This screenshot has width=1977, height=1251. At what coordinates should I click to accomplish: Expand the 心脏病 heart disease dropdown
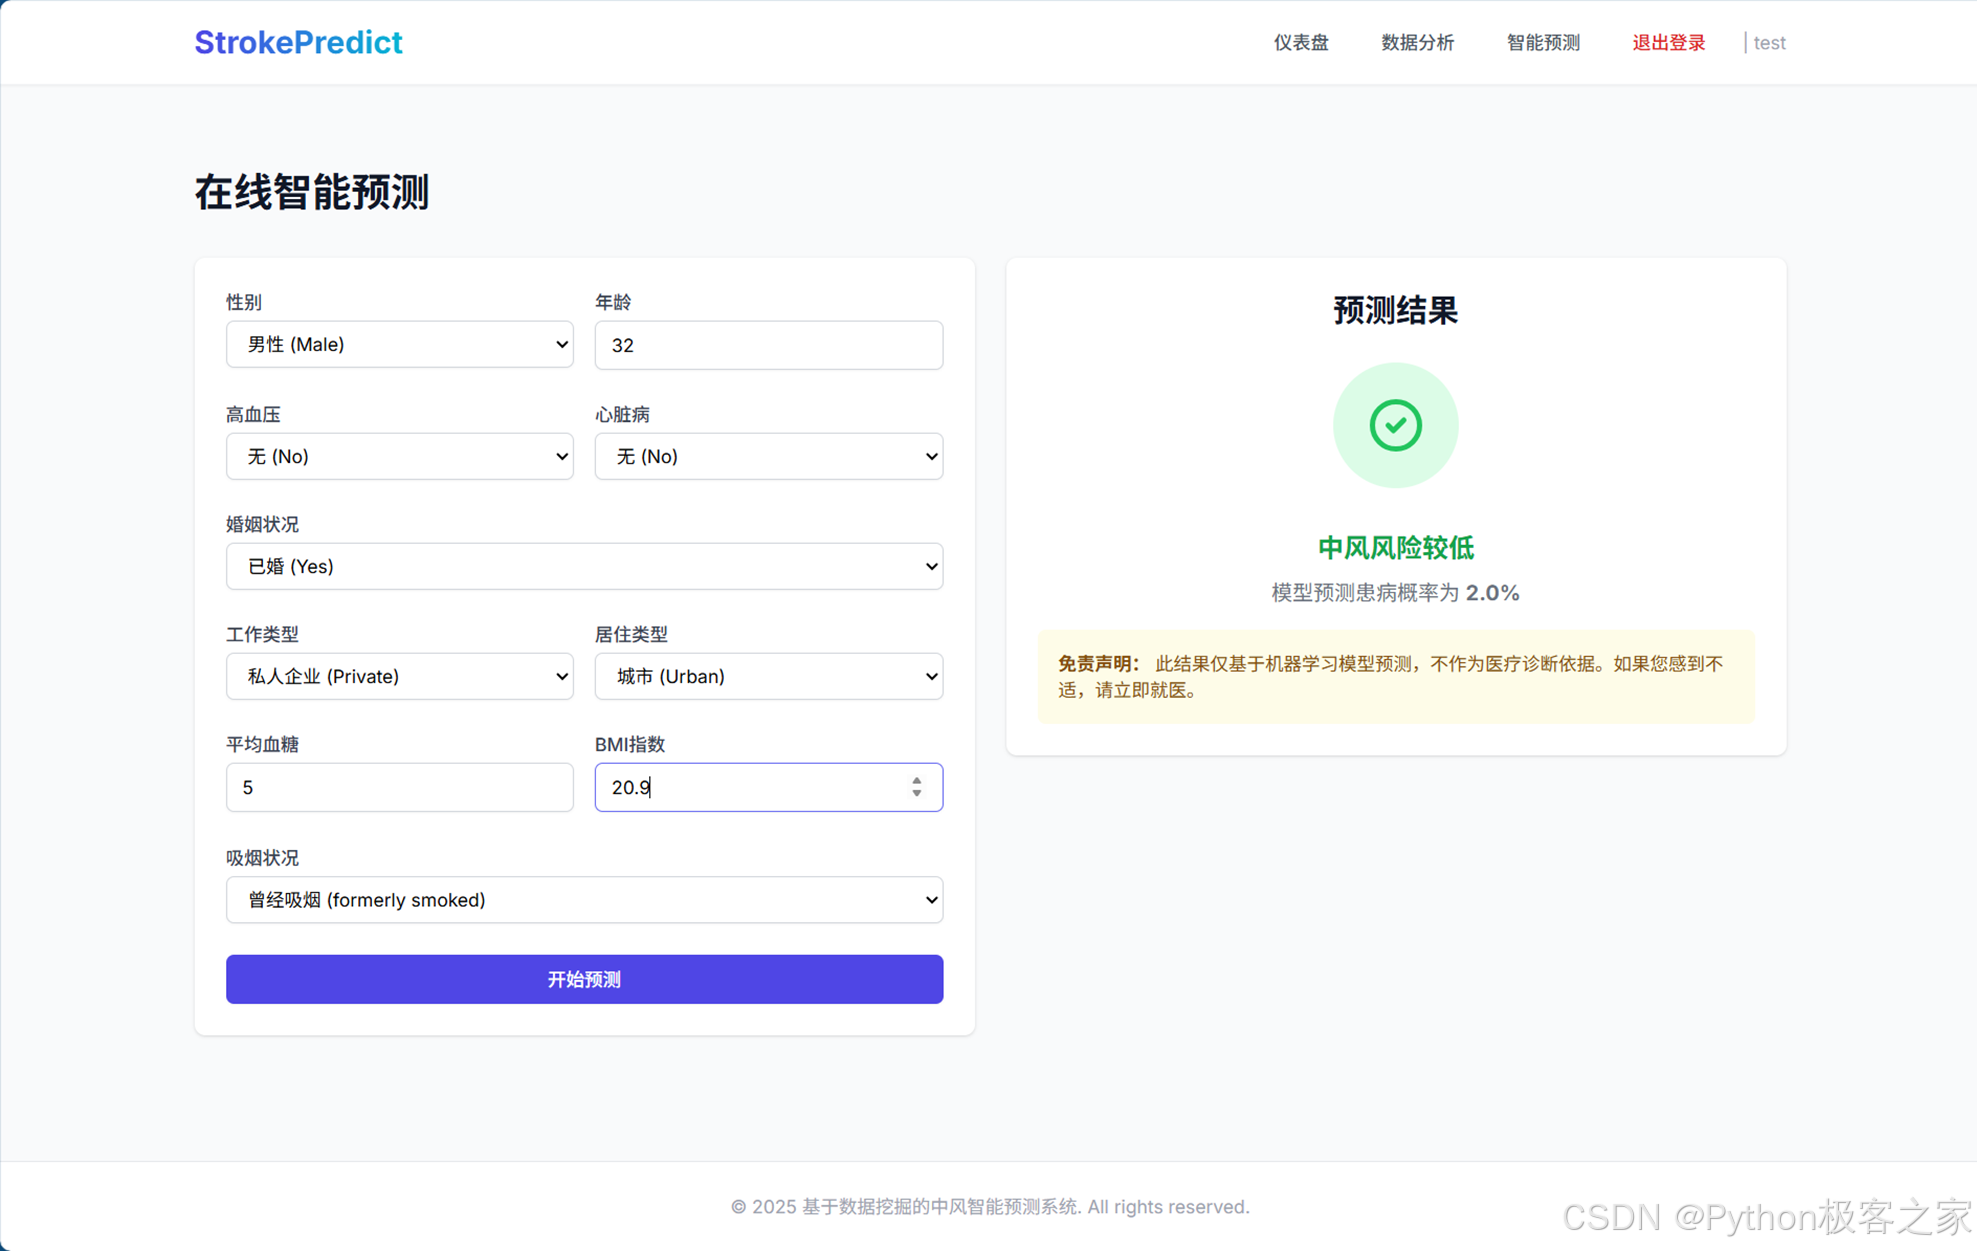(x=768, y=456)
